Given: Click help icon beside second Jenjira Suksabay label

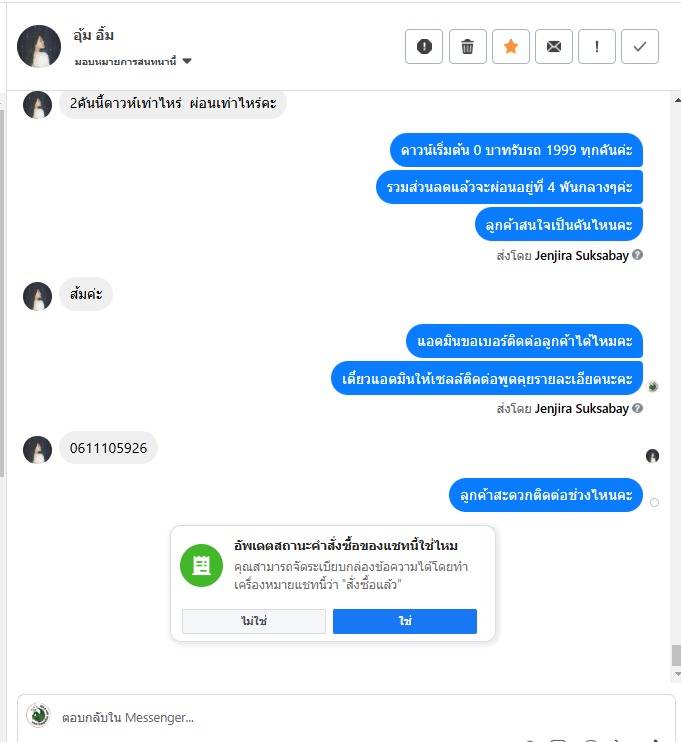Looking at the screenshot, I should (x=637, y=408).
